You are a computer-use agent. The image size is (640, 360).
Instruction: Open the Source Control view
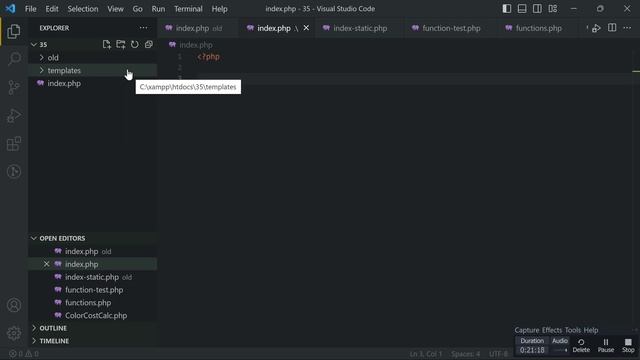click(x=14, y=87)
